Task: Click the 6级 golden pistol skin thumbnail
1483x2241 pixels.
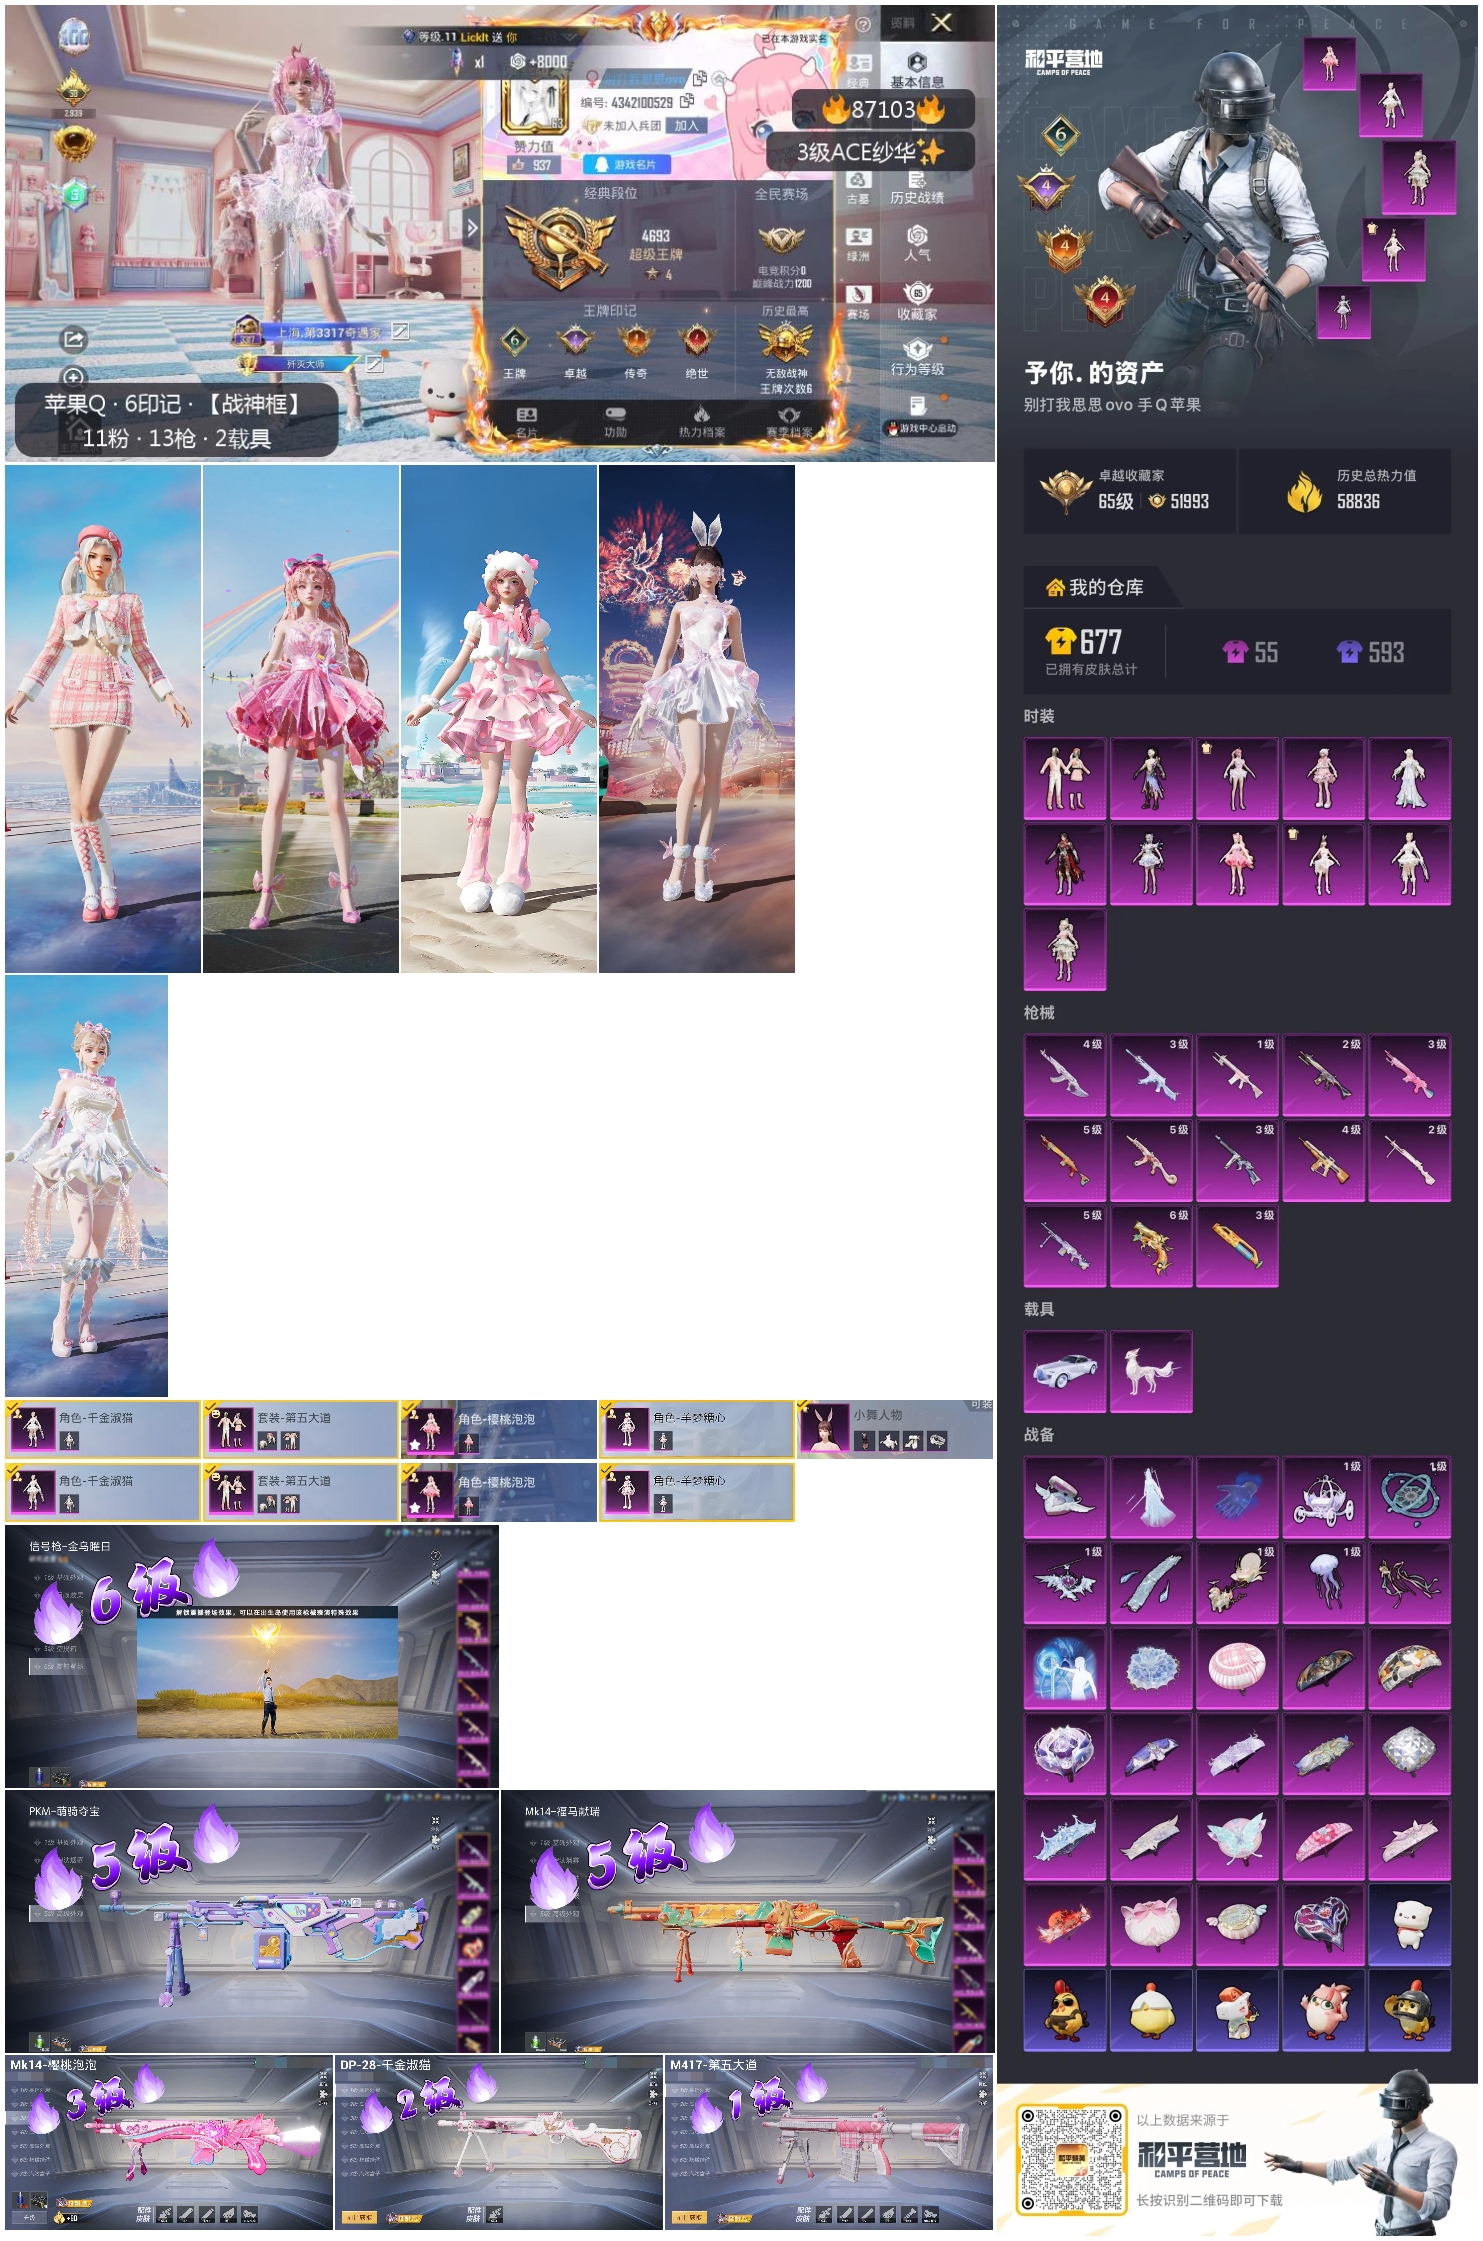Action: pos(1151,1246)
